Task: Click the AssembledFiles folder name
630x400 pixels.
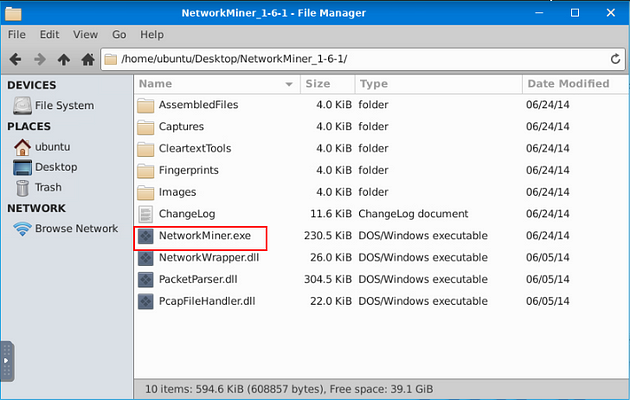Action: (x=198, y=105)
